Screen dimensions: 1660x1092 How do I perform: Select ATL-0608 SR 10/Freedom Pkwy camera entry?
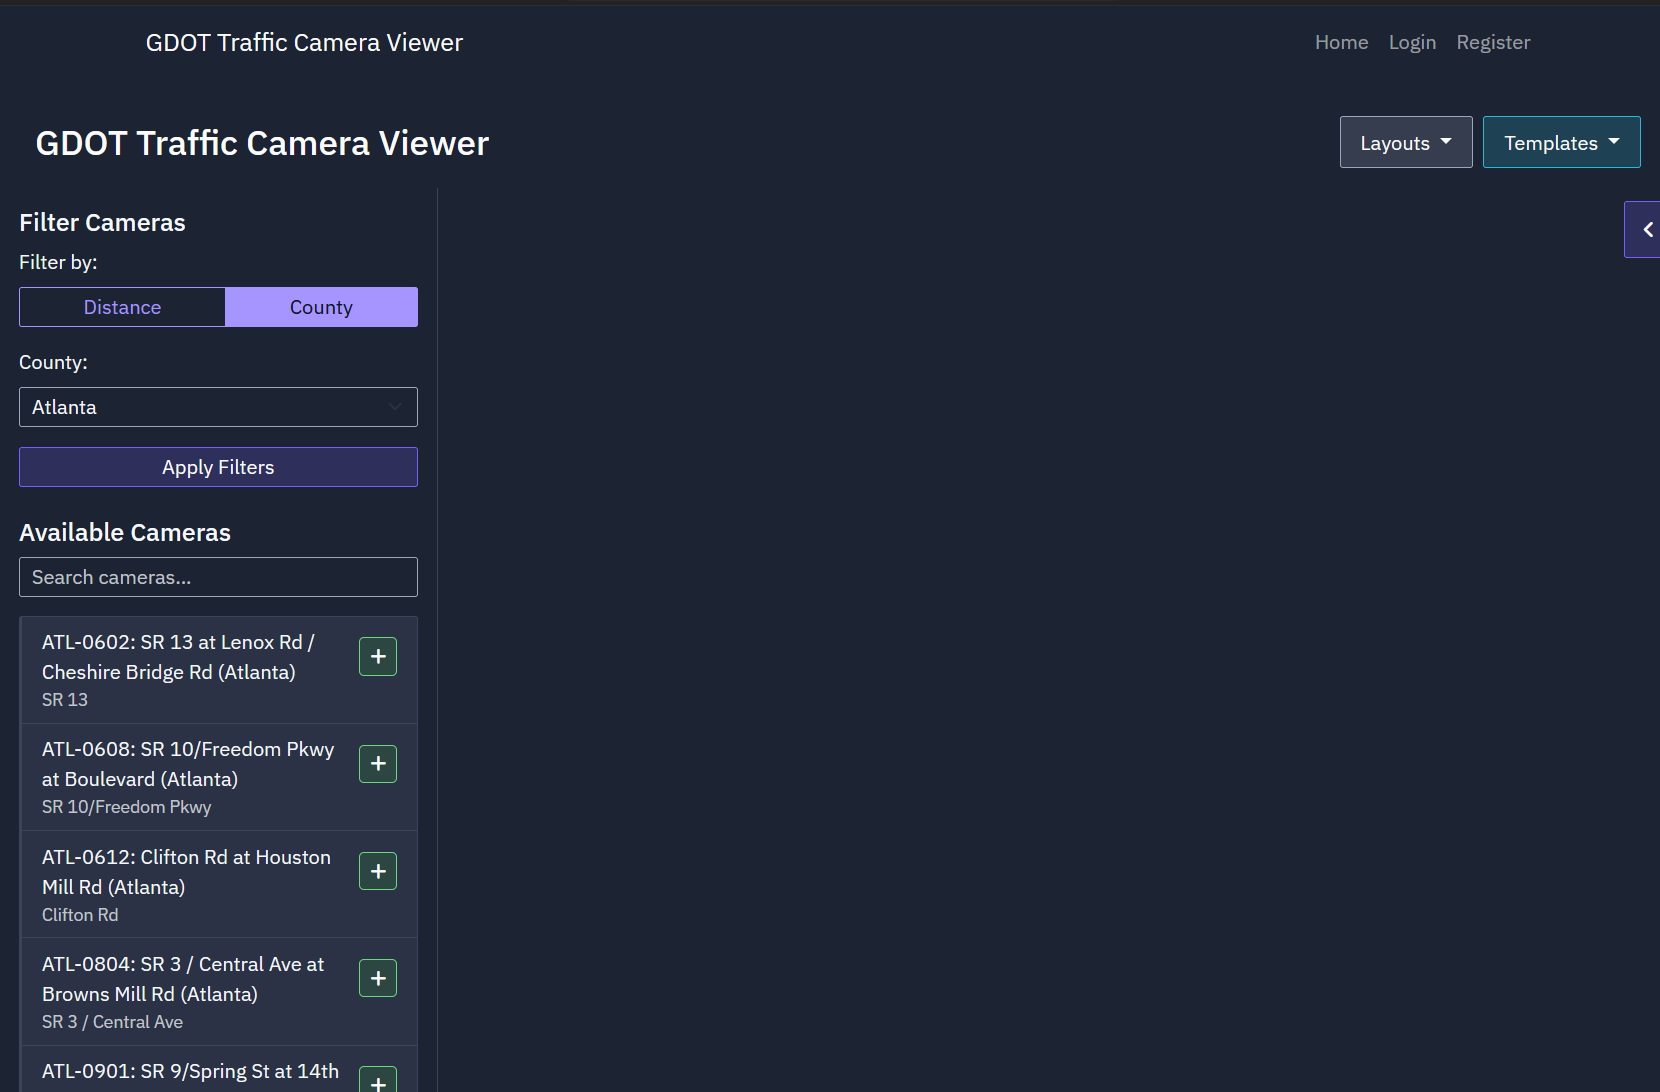219,777
